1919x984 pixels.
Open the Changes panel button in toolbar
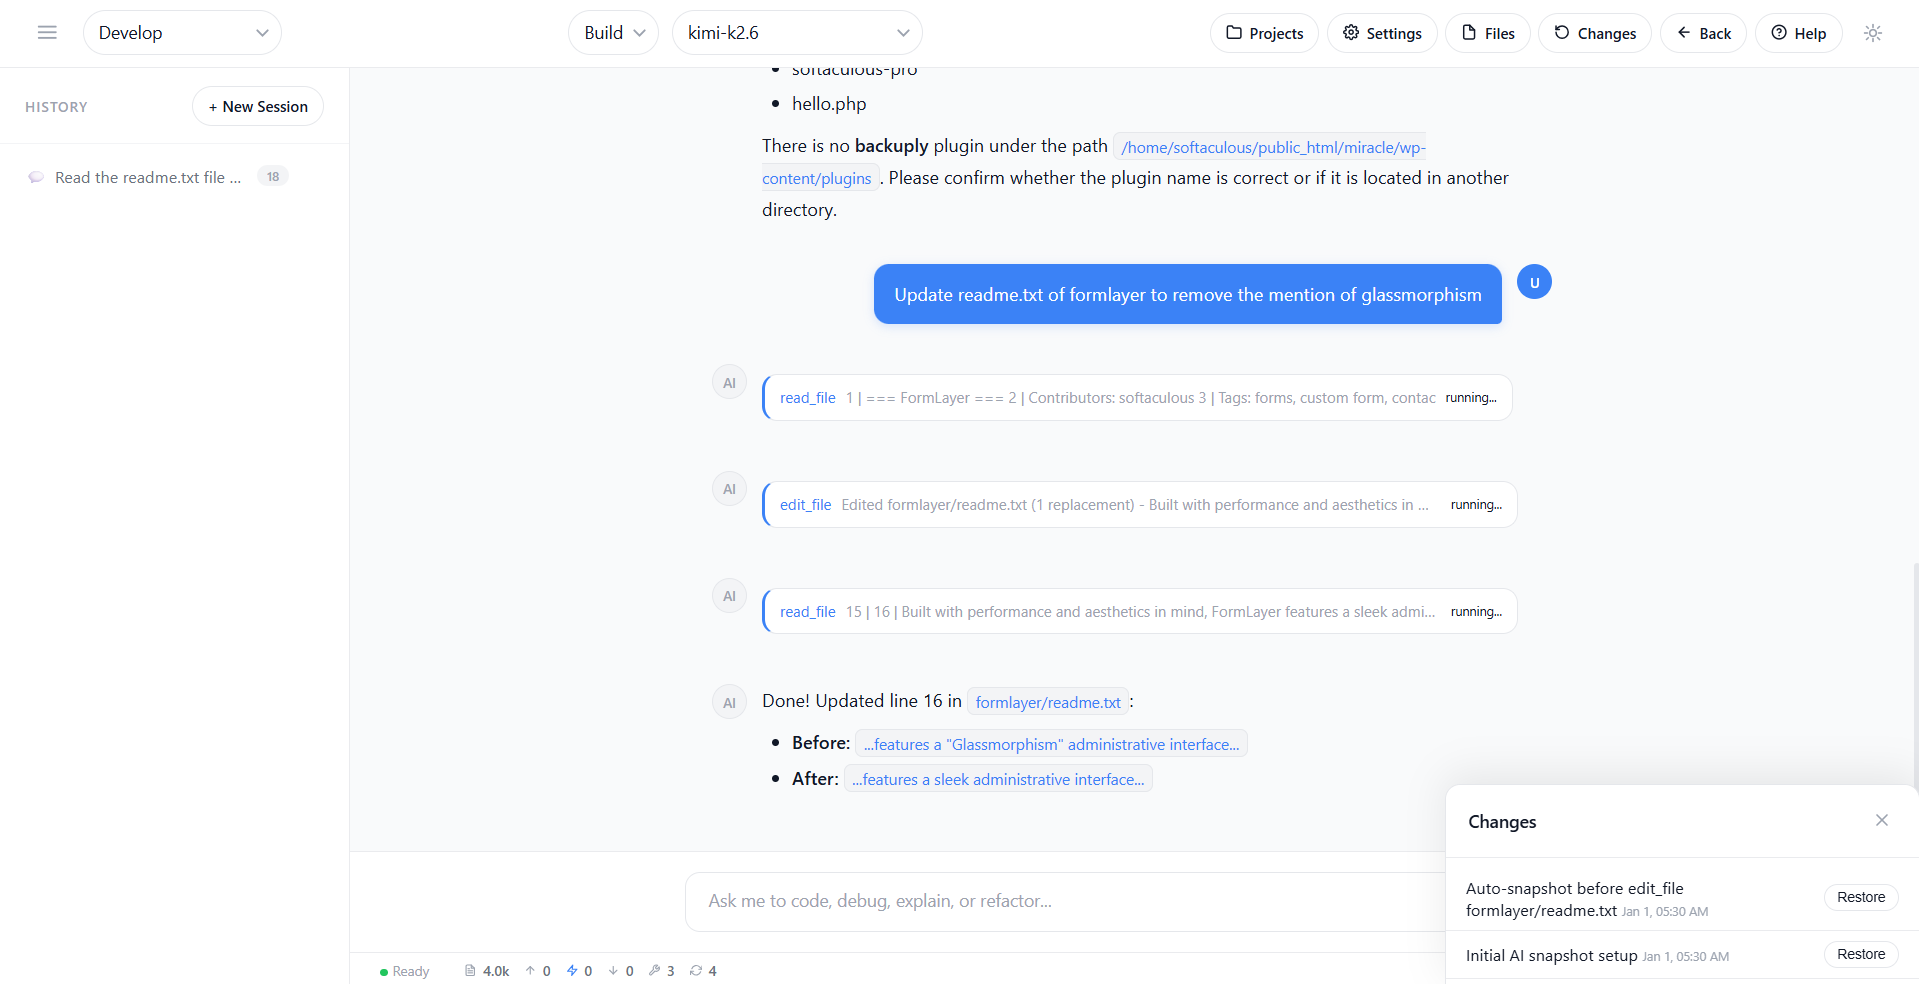tap(1595, 33)
